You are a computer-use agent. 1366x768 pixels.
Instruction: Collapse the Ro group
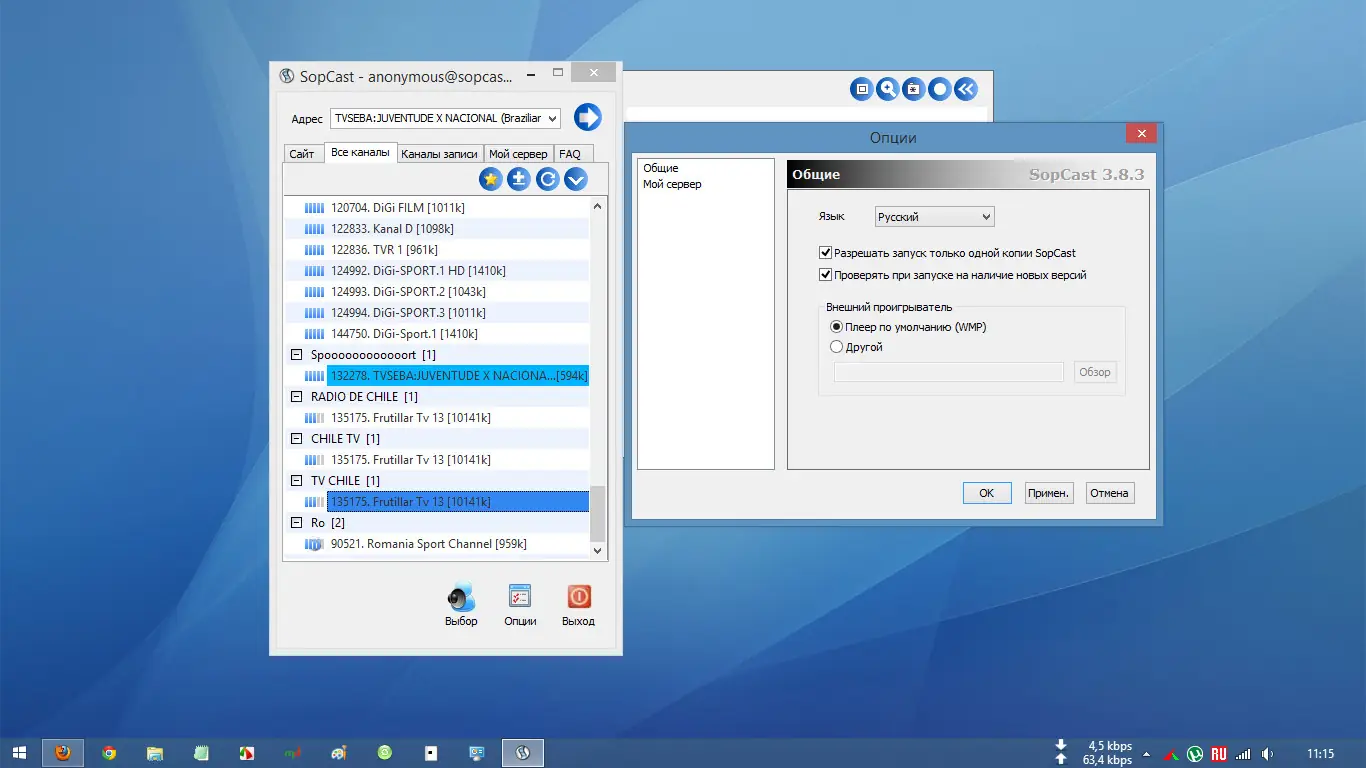(x=297, y=523)
